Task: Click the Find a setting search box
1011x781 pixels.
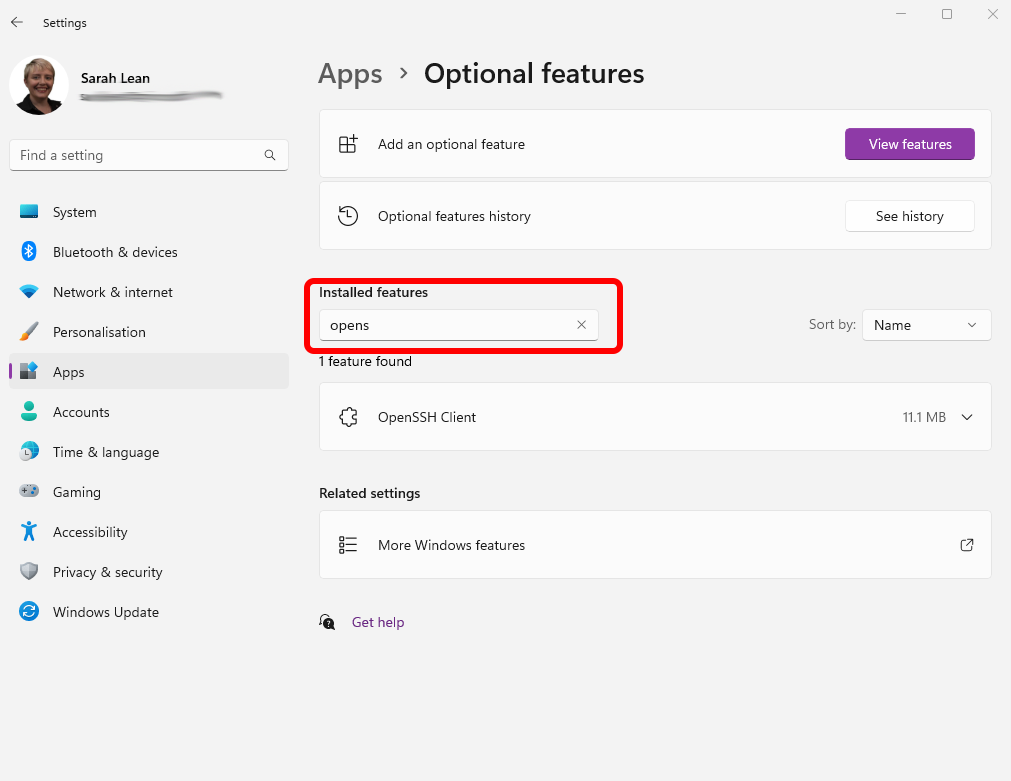Action: [148, 155]
